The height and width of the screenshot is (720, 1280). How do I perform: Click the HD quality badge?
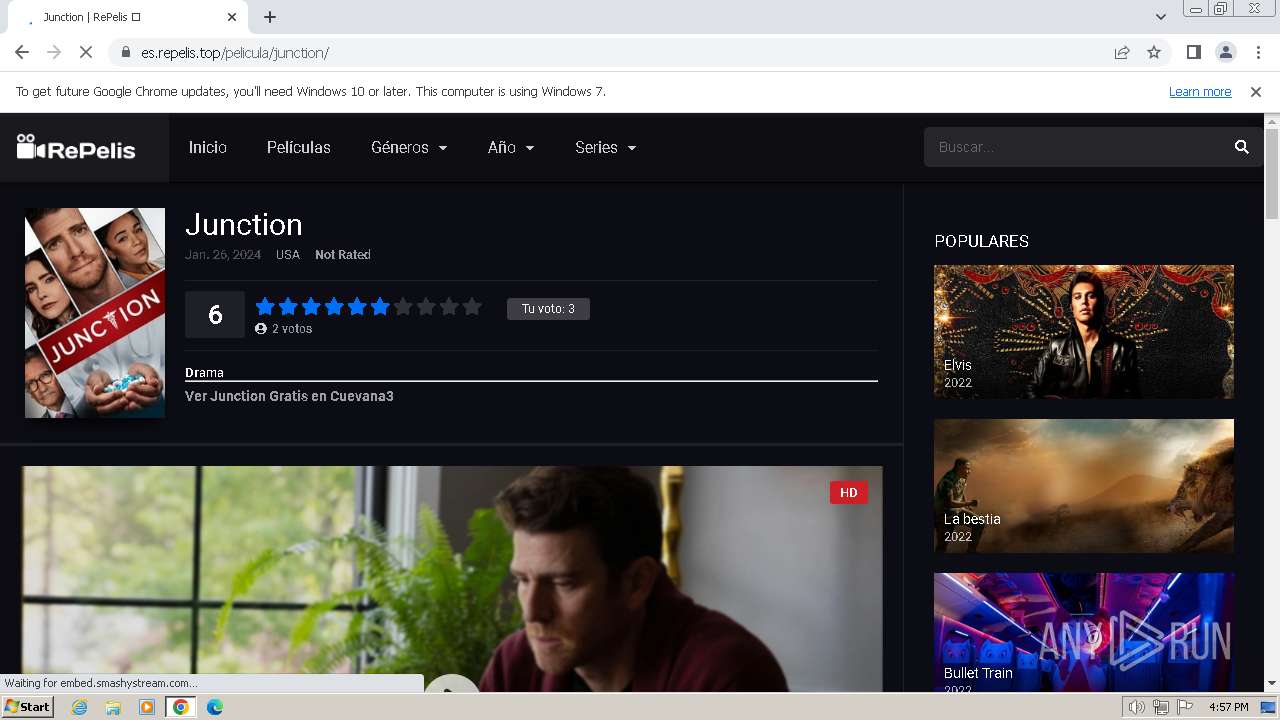click(848, 492)
